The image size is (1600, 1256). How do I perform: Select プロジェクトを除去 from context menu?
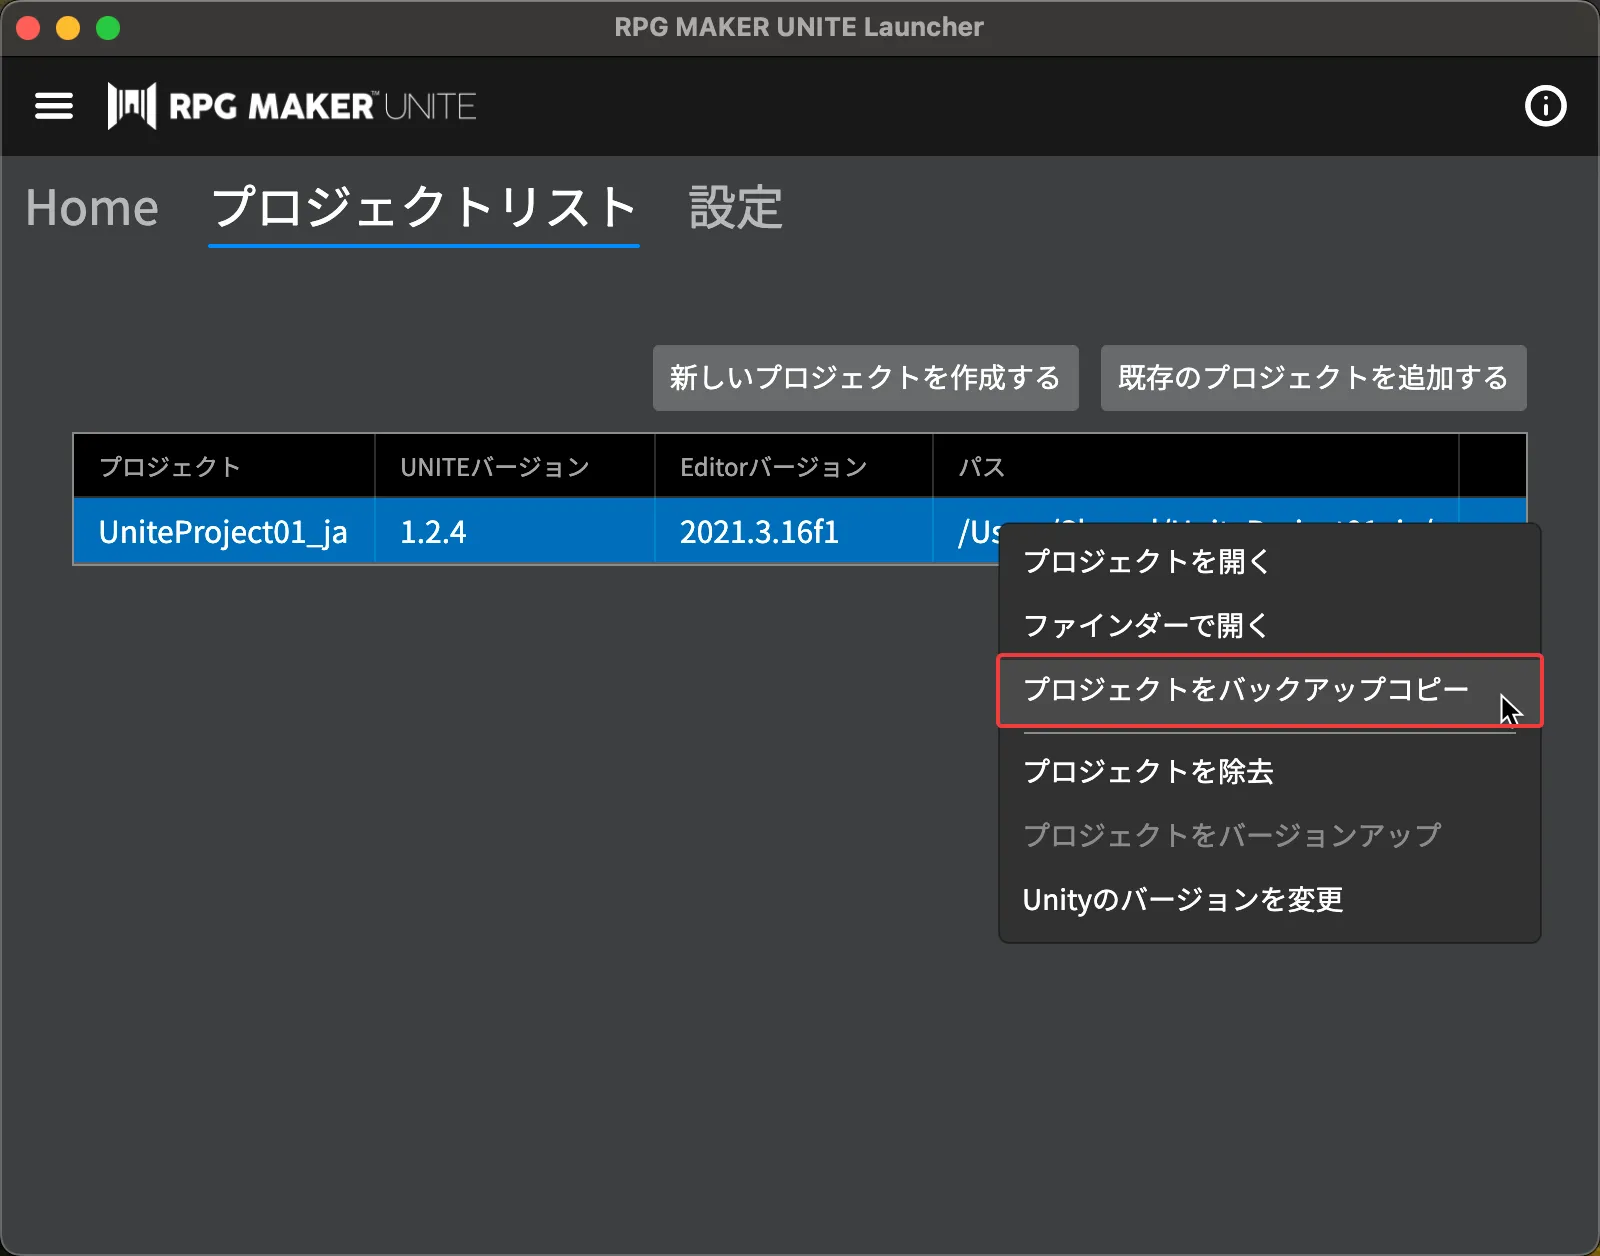(1148, 772)
